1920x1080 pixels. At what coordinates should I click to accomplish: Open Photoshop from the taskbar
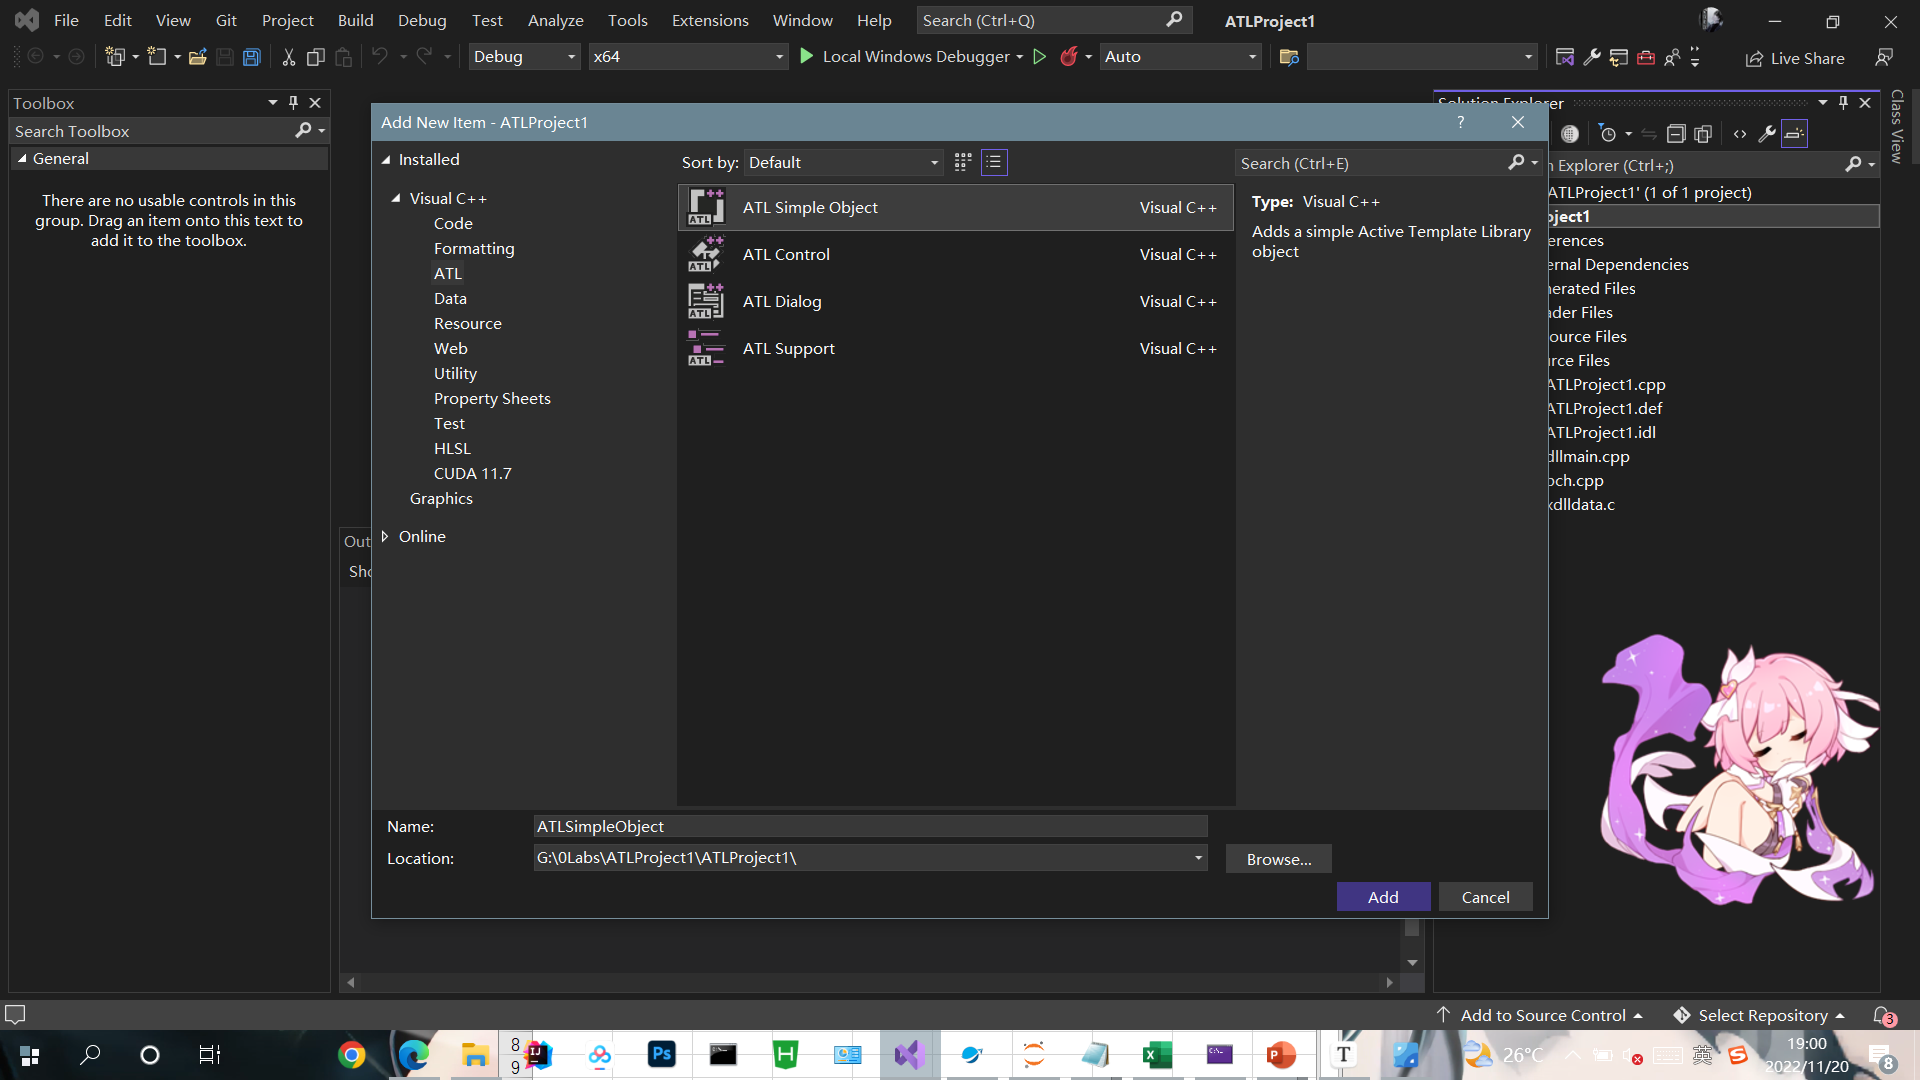661,1054
